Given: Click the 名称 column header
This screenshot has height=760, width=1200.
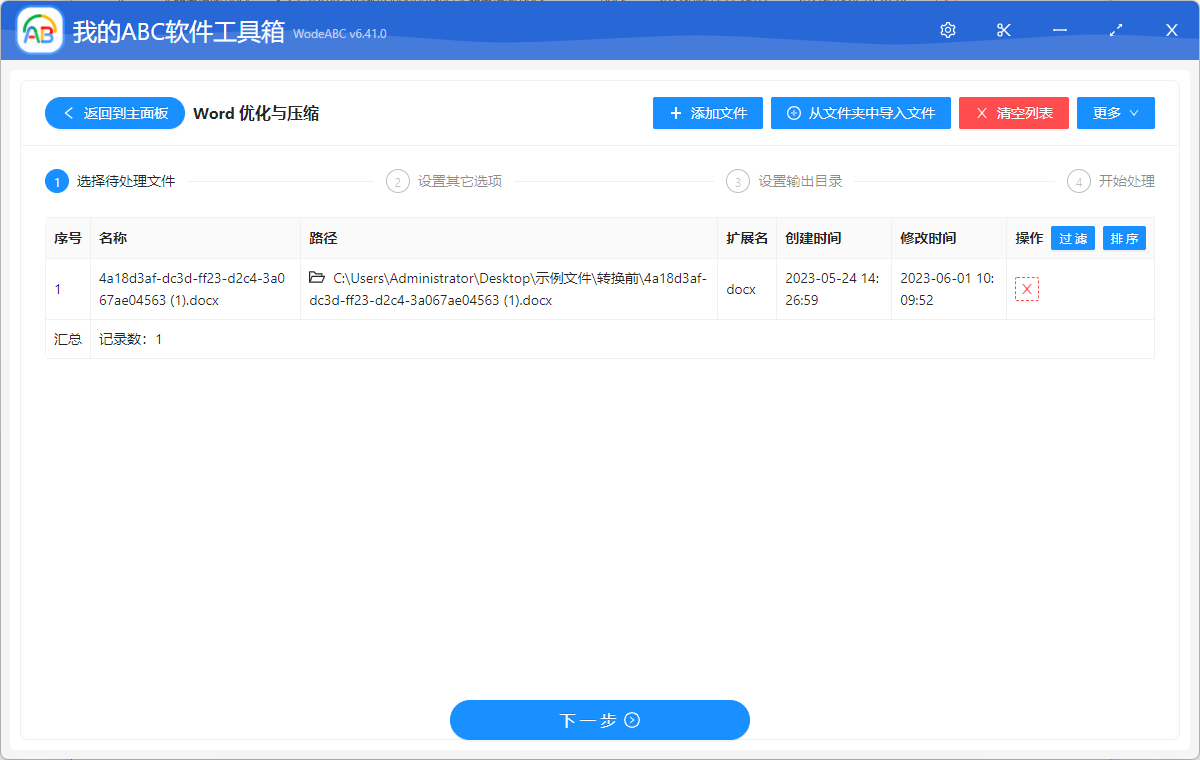Looking at the screenshot, I should coord(110,238).
